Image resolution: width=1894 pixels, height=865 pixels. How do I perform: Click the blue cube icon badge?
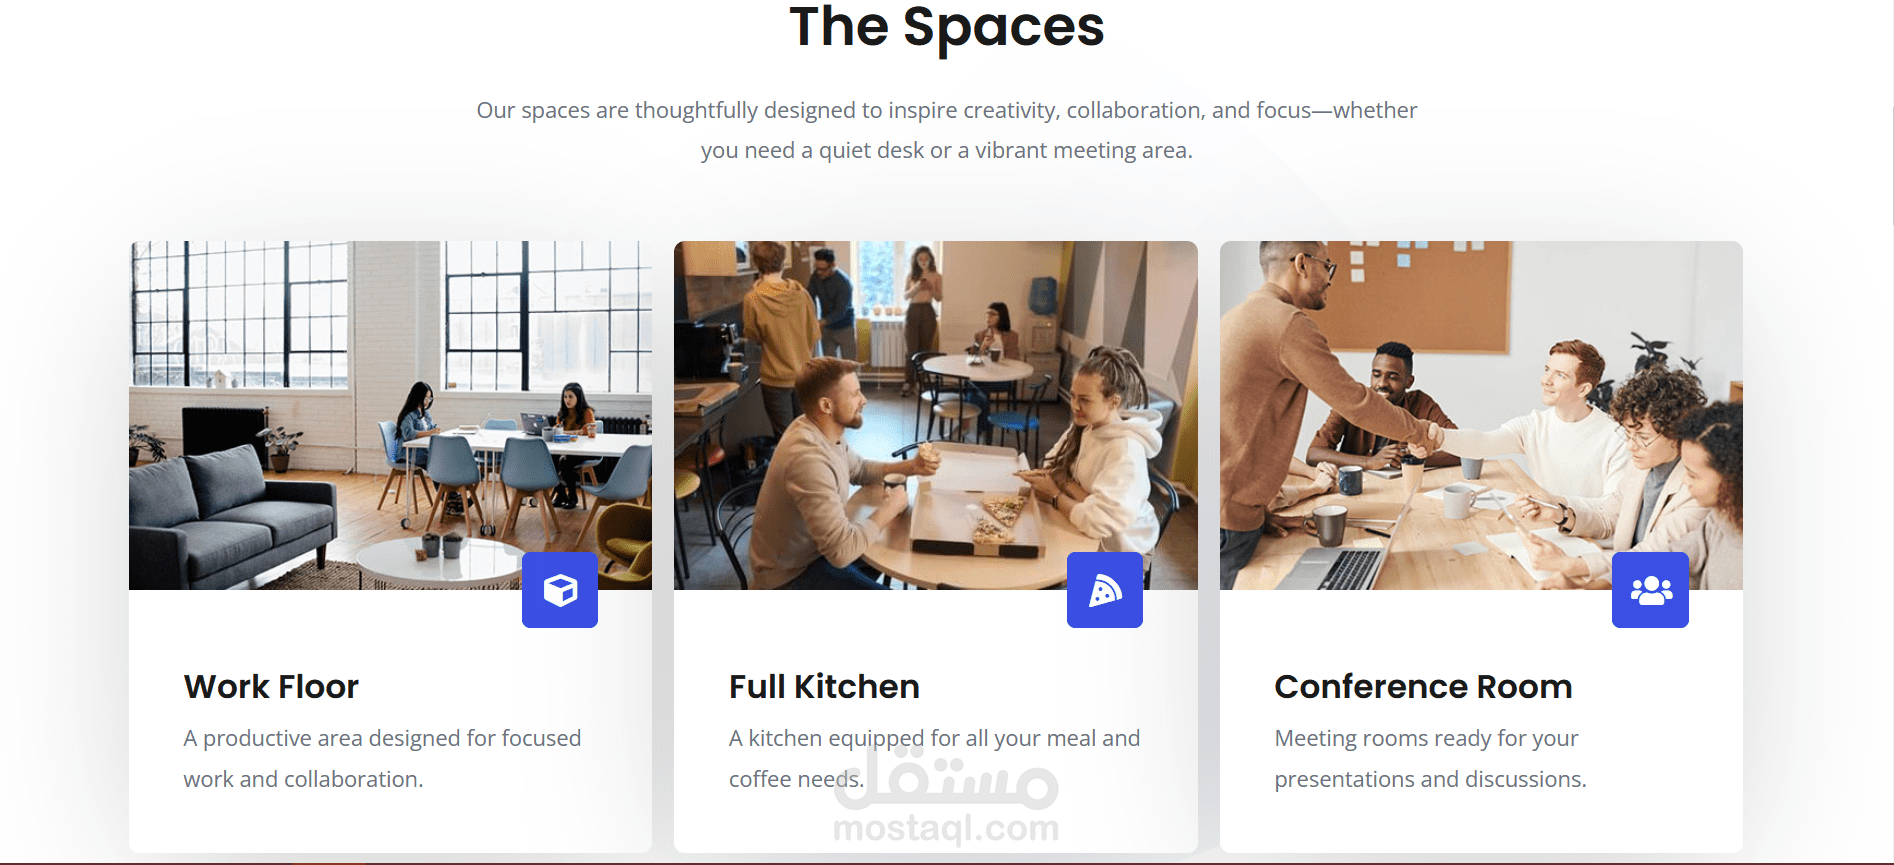[x=560, y=590]
